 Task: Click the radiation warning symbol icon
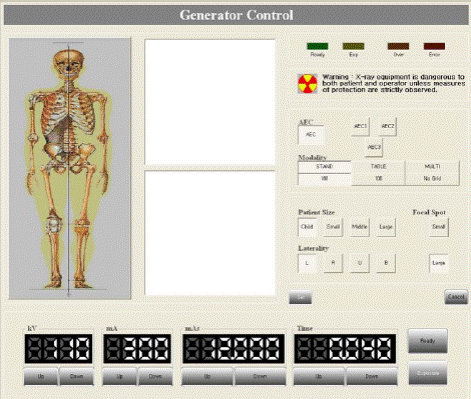308,84
